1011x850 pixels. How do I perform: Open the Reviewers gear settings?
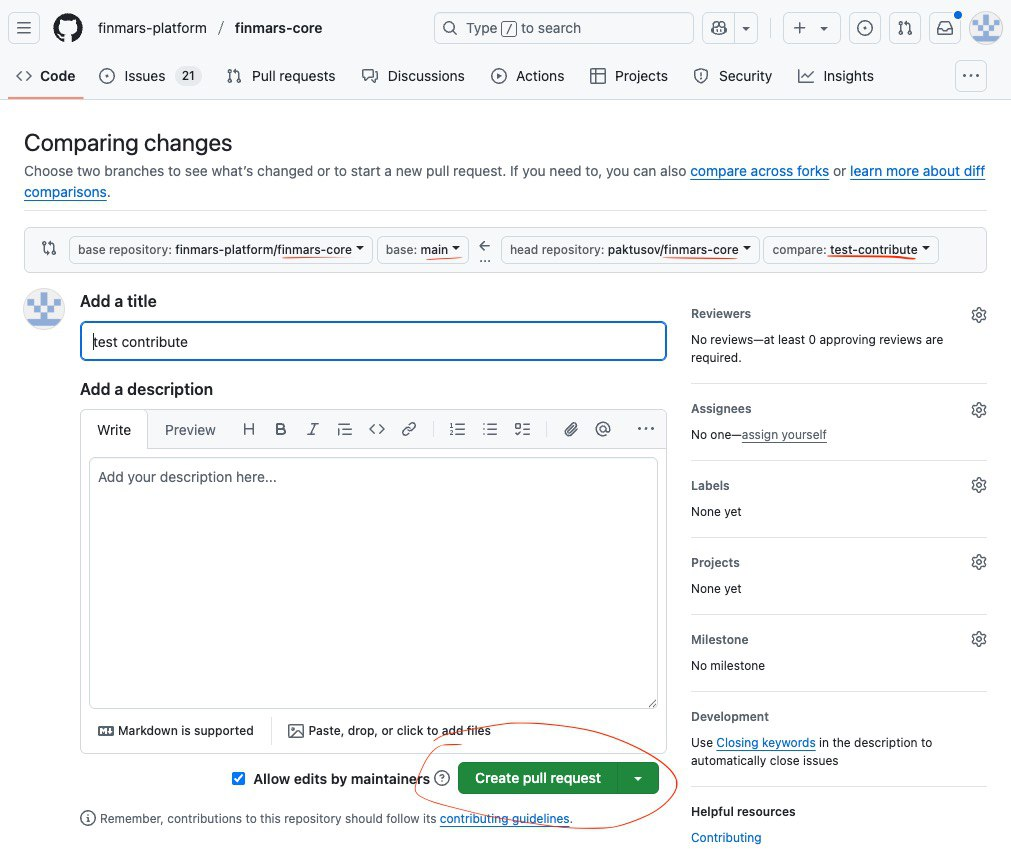coord(979,315)
